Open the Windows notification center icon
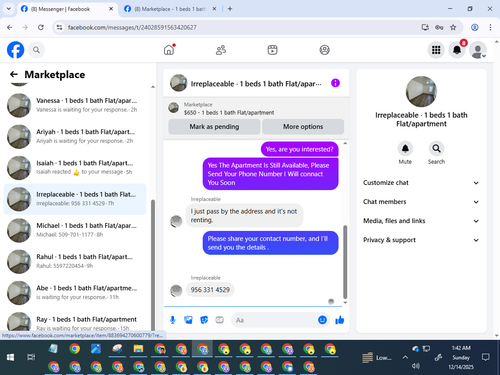 486,357
